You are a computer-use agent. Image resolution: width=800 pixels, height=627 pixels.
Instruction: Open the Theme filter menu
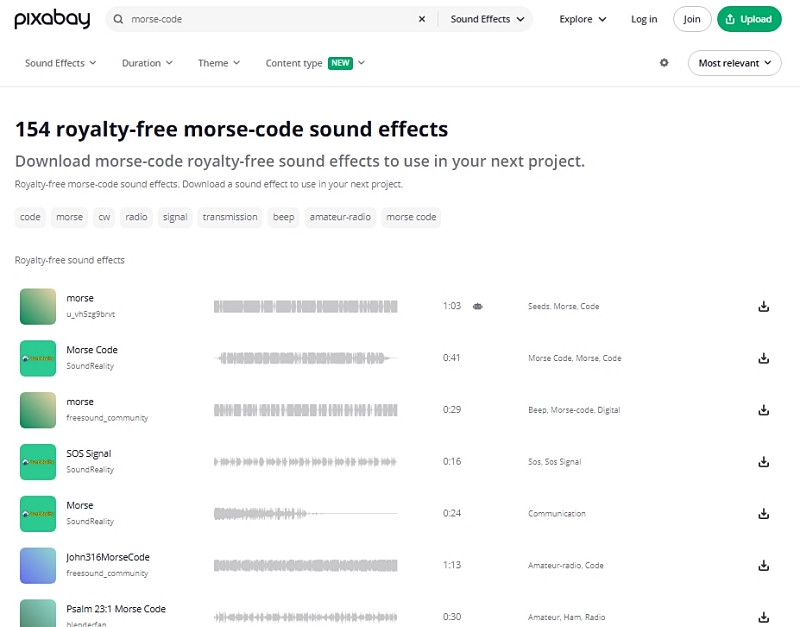(219, 63)
